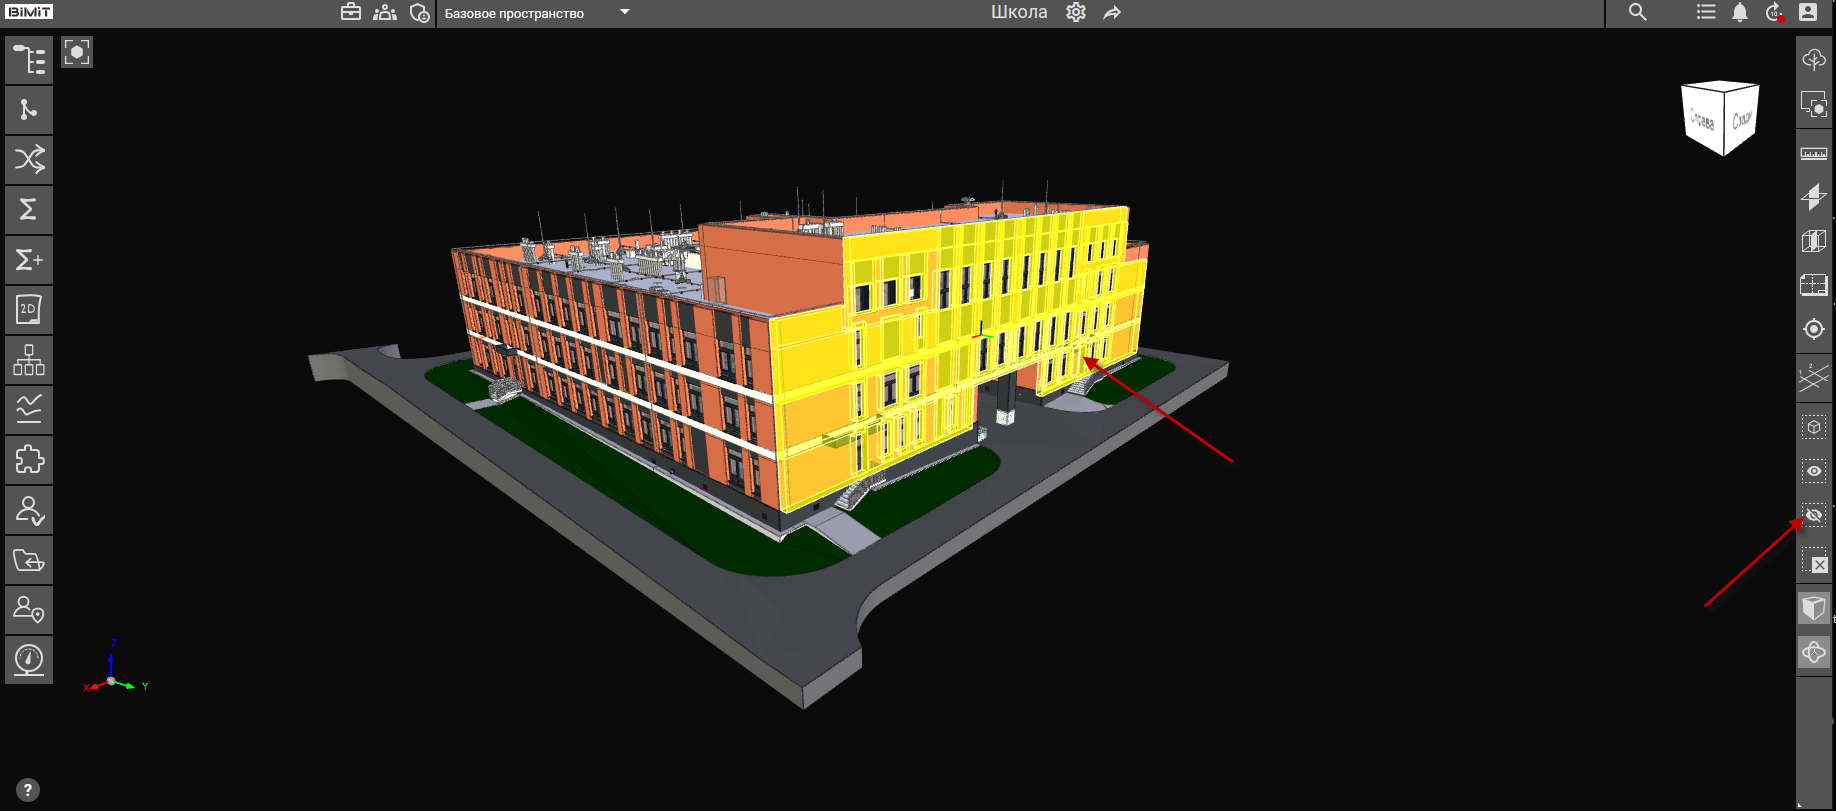Hide selected elements with crossed-eye icon
The image size is (1836, 811).
click(1813, 516)
